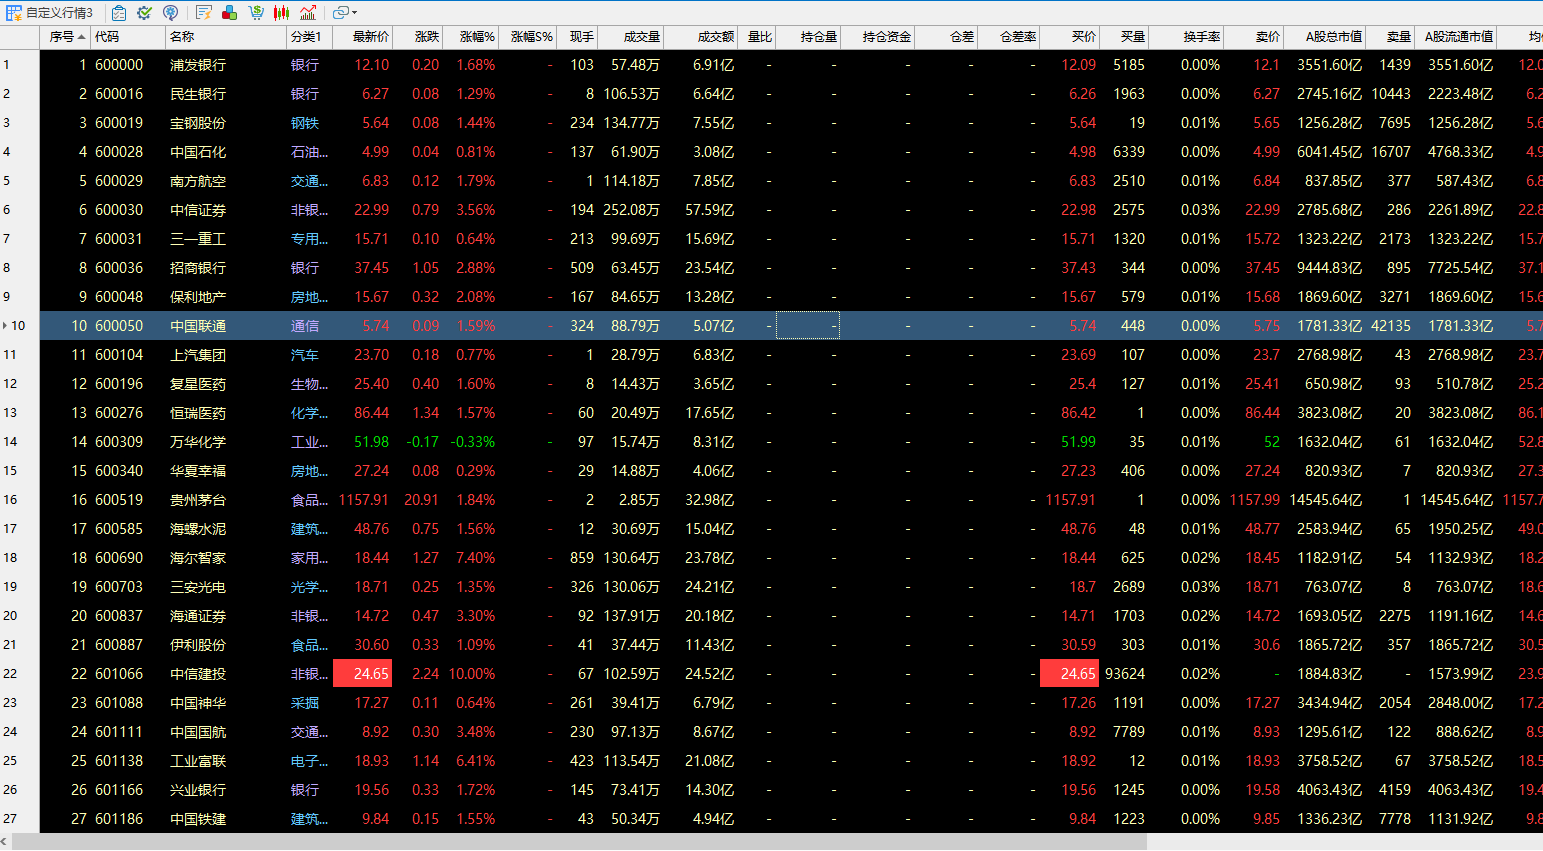The height and width of the screenshot is (851, 1543).
Task: Click the A股总市值 column header
Action: (1325, 37)
